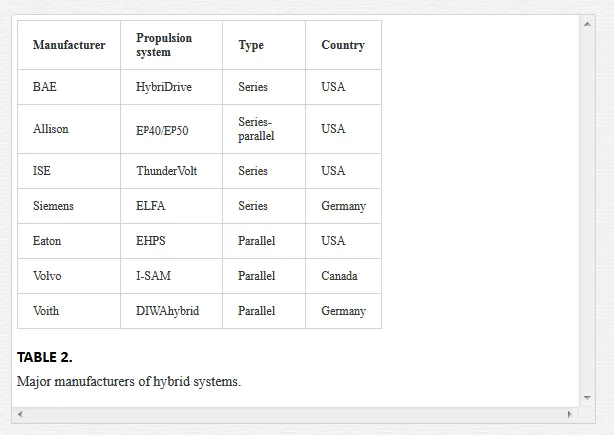Viewport: 614px width, 435px height.
Task: Click the horizontal scrollbar left arrow
Action: pos(20,414)
